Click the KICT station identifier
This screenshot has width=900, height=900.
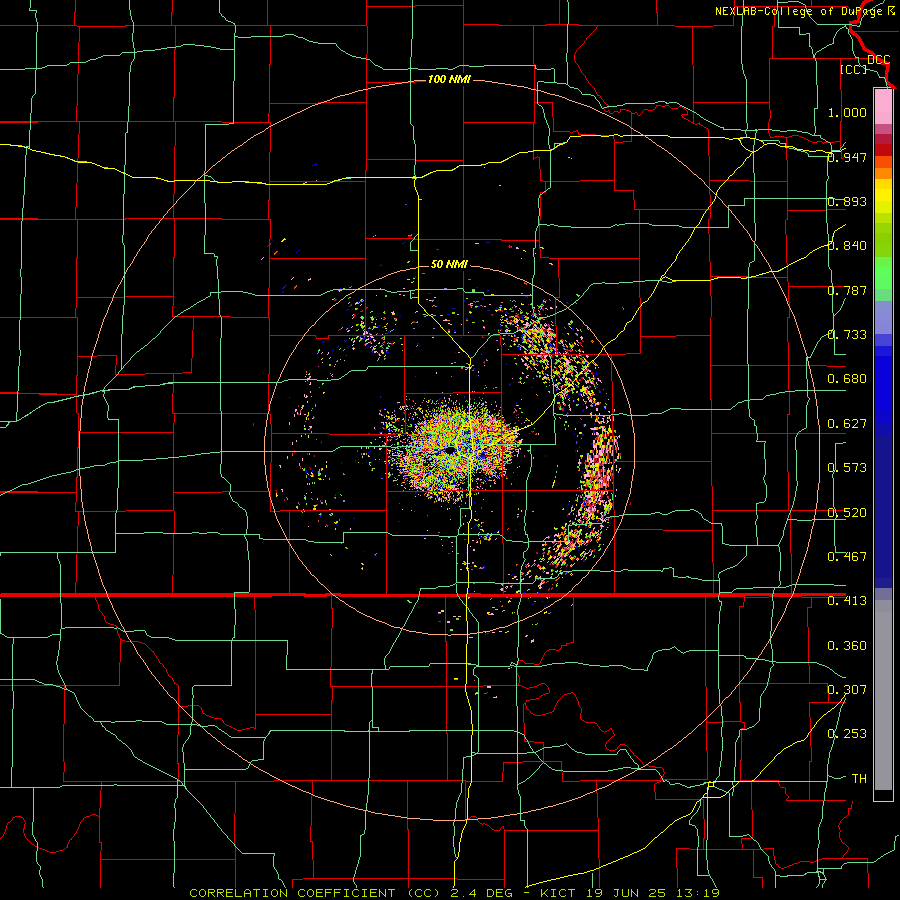(x=560, y=893)
